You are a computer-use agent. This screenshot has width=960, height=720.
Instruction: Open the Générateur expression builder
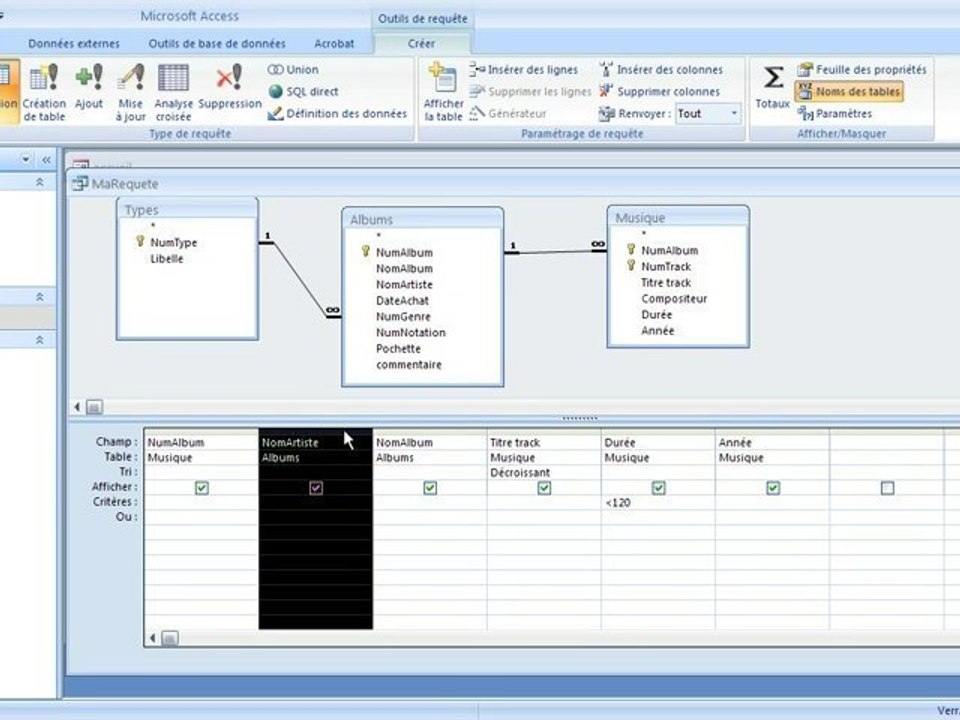[508, 114]
